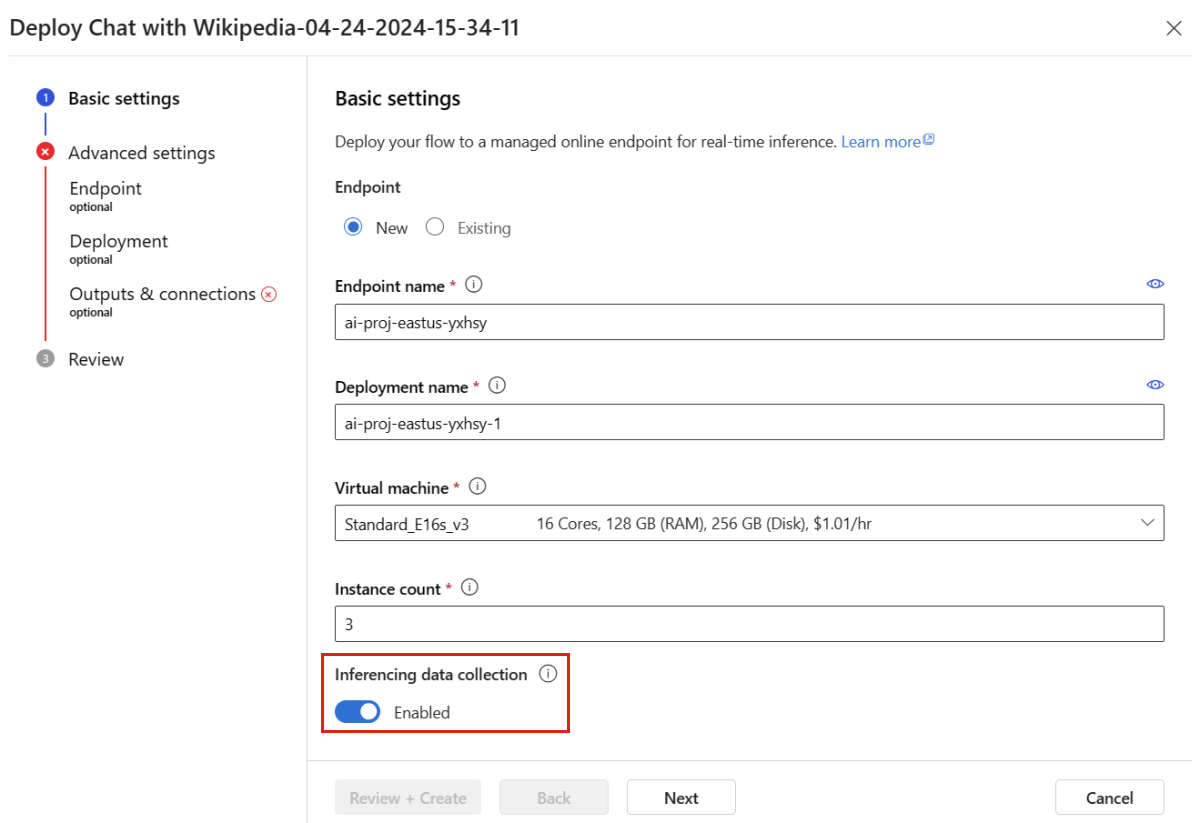Jump to the Review step

click(96, 359)
